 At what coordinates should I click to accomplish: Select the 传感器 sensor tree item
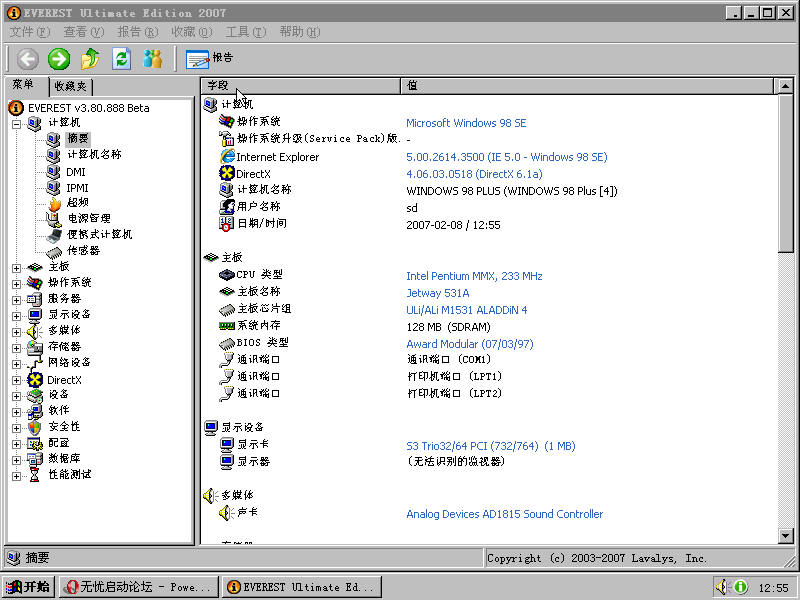(83, 251)
